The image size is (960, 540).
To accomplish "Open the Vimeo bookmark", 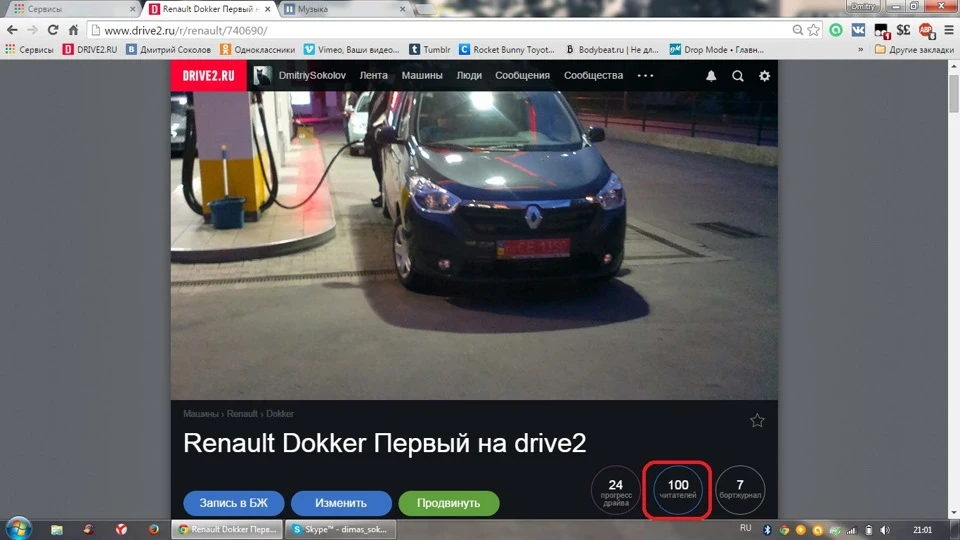I will pyautogui.click(x=352, y=50).
